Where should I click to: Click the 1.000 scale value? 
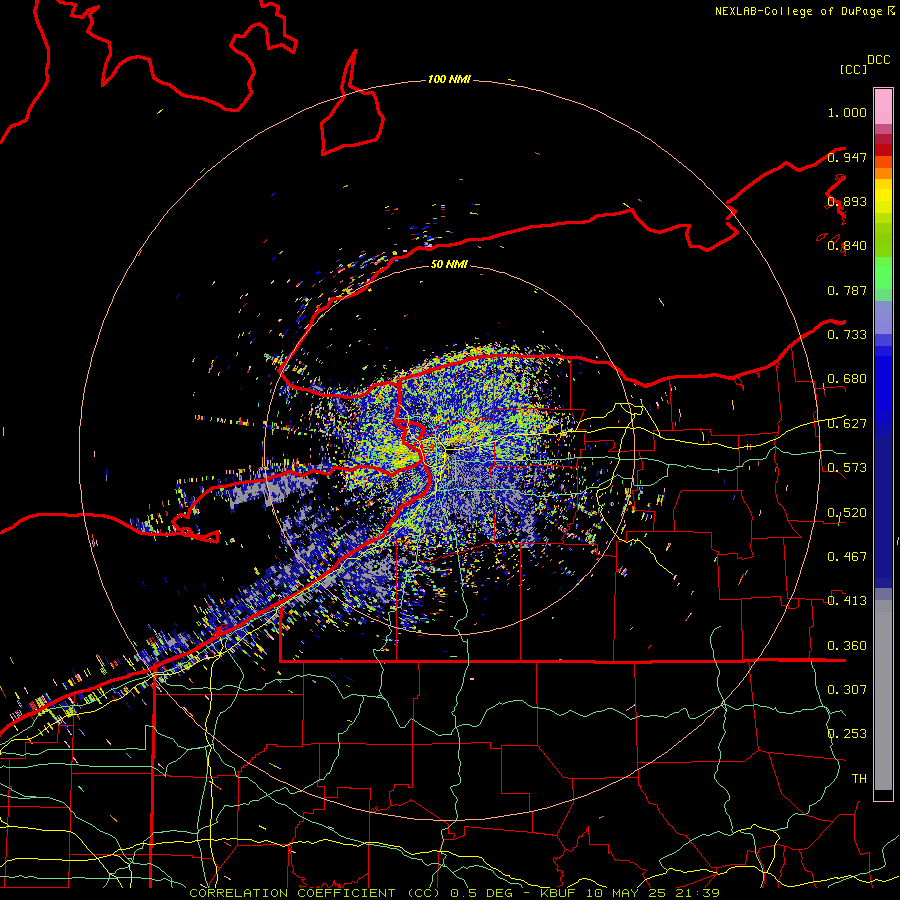point(847,112)
